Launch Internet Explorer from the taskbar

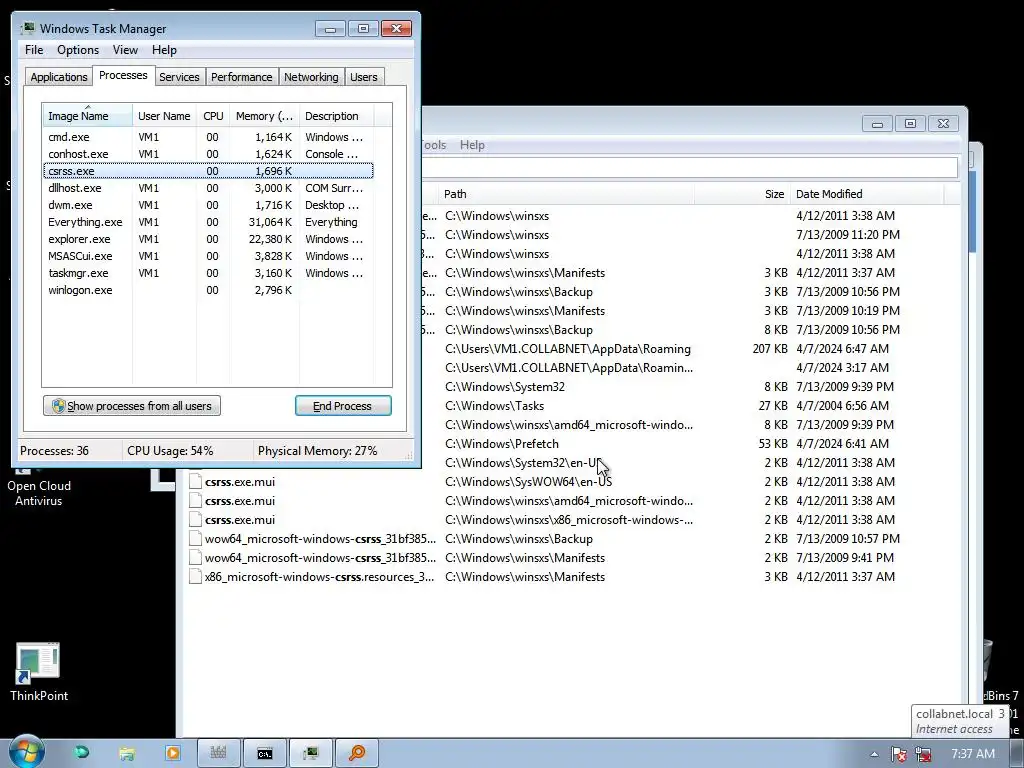click(x=81, y=753)
